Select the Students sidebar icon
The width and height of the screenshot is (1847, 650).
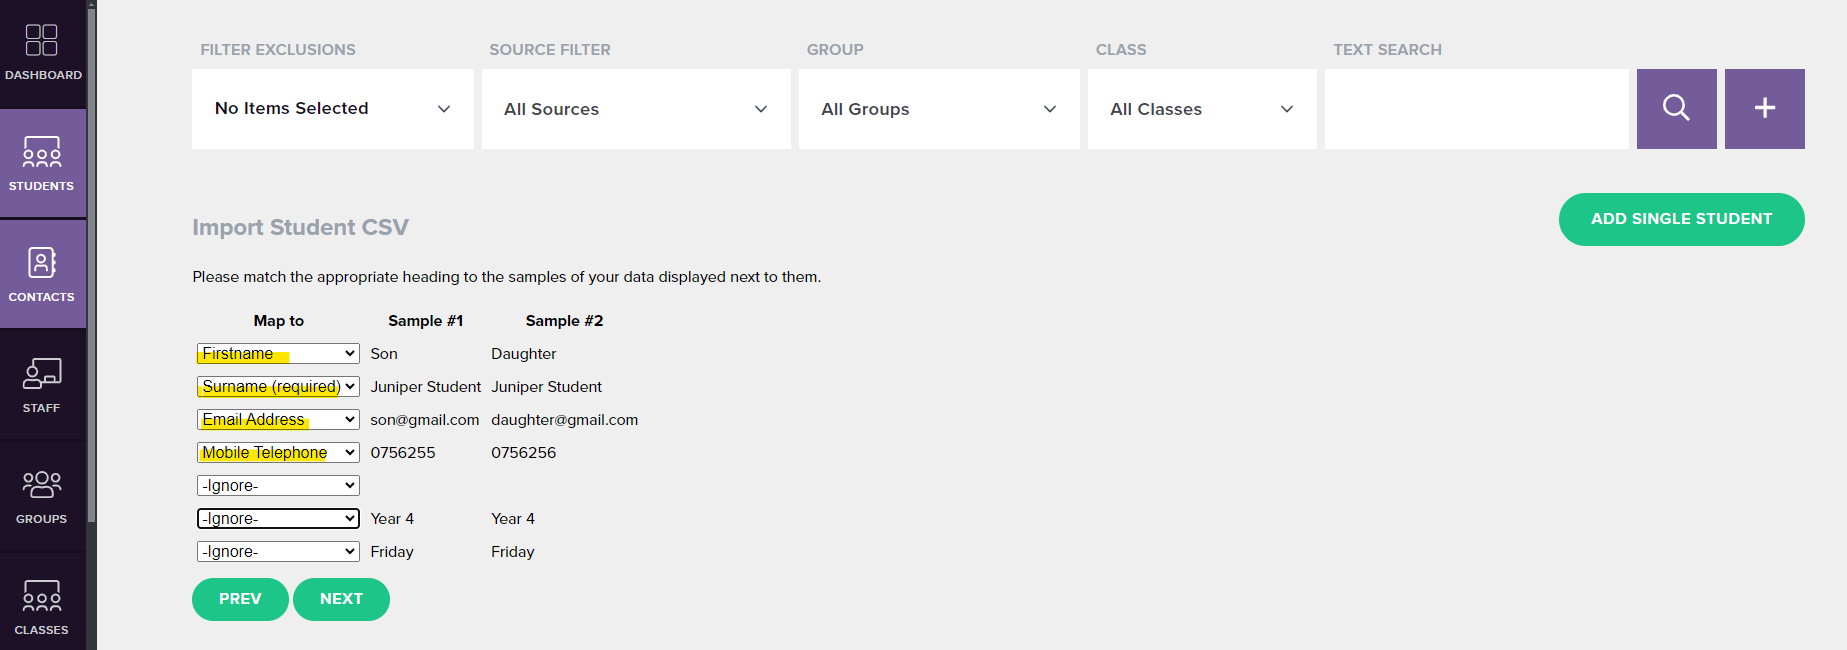[x=42, y=164]
